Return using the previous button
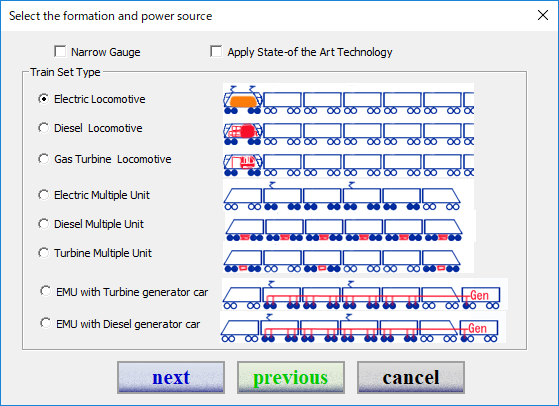This screenshot has width=559, height=406. (x=291, y=377)
